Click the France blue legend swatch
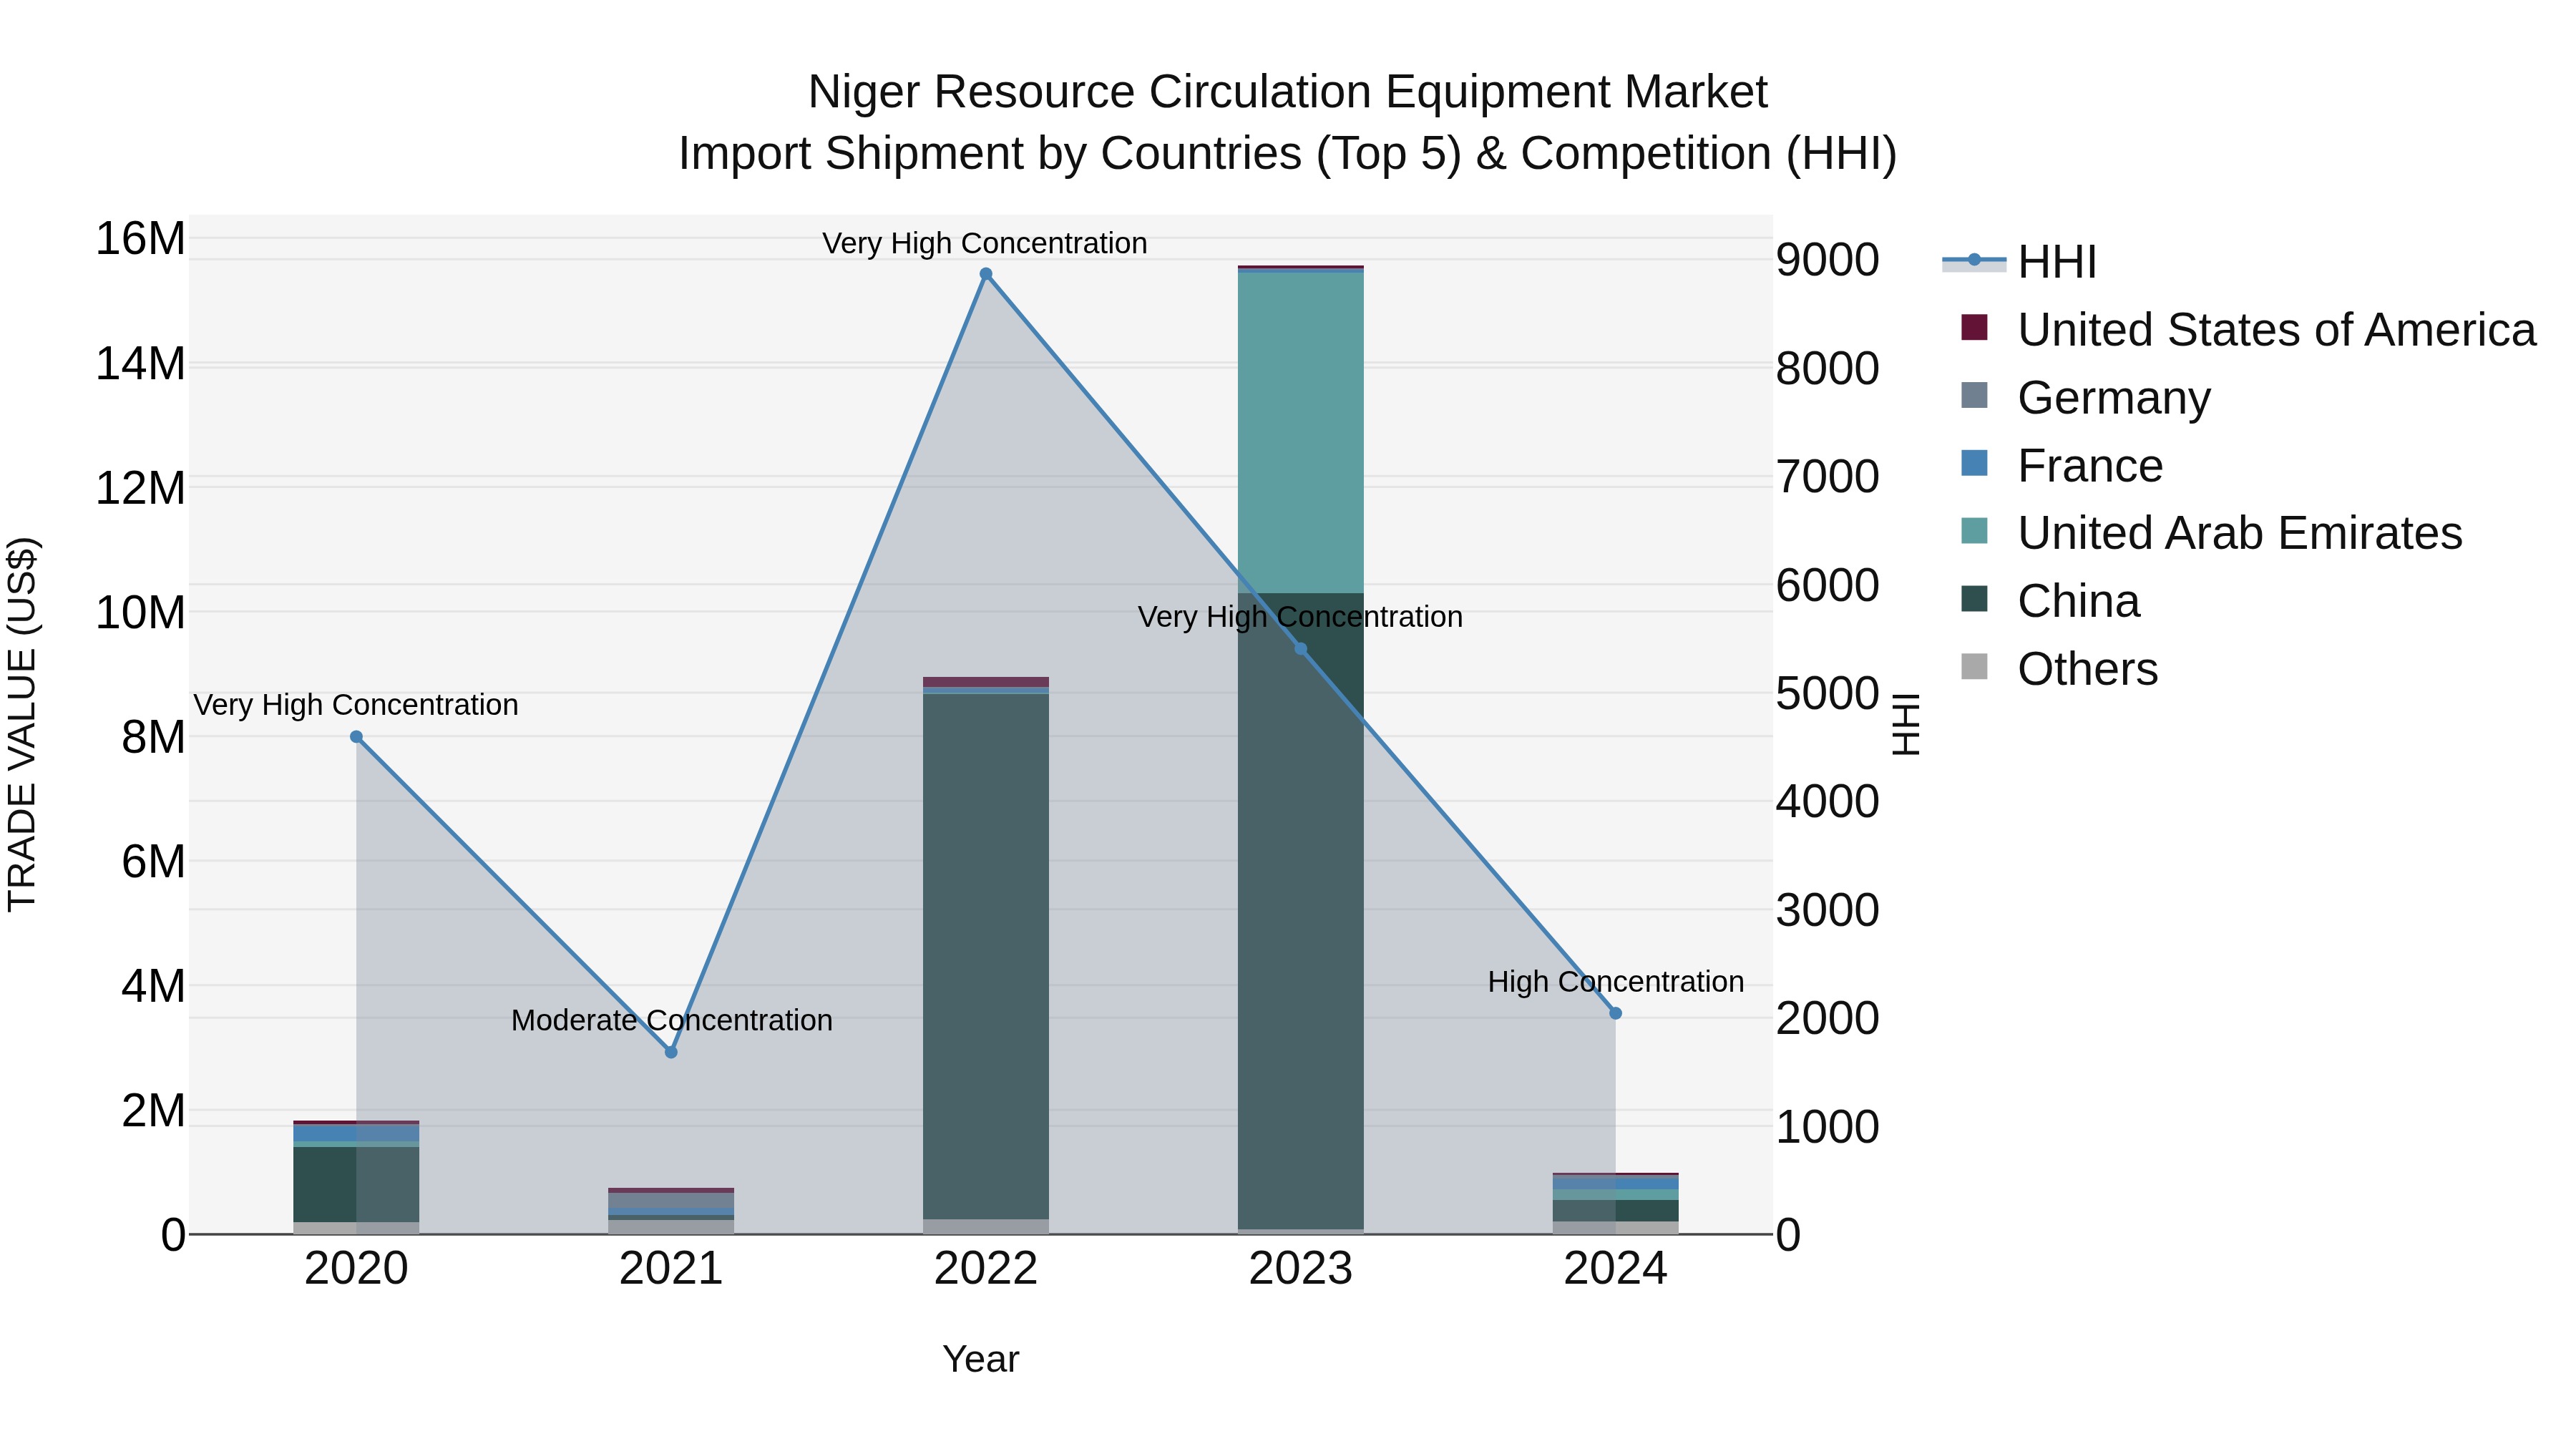Screen dimensions: 2576x1449 coord(1974,463)
